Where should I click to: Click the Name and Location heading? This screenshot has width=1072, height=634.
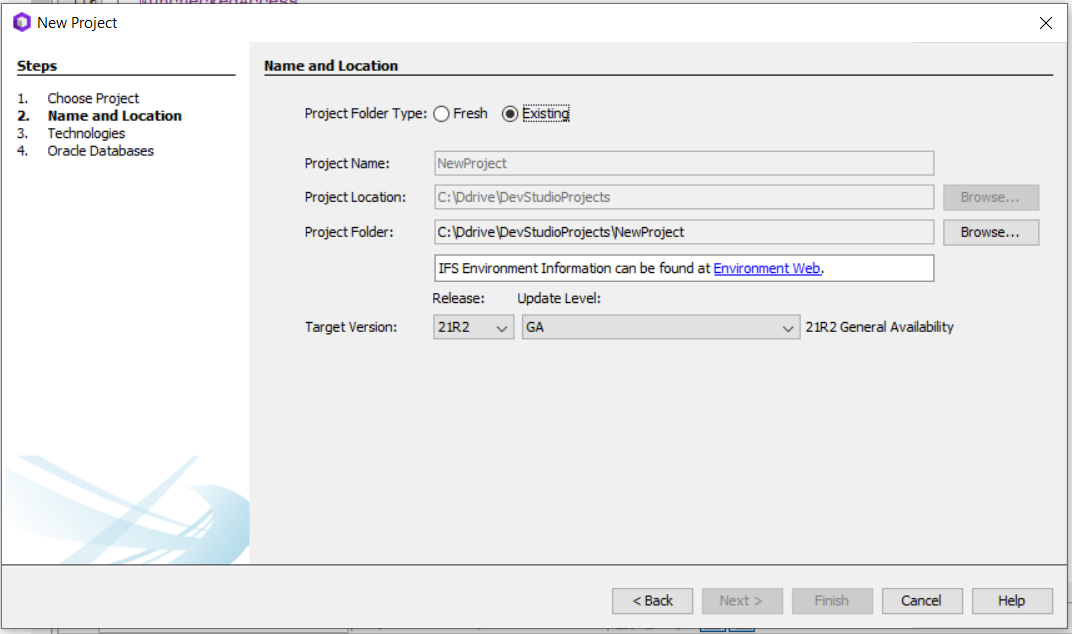tap(331, 66)
